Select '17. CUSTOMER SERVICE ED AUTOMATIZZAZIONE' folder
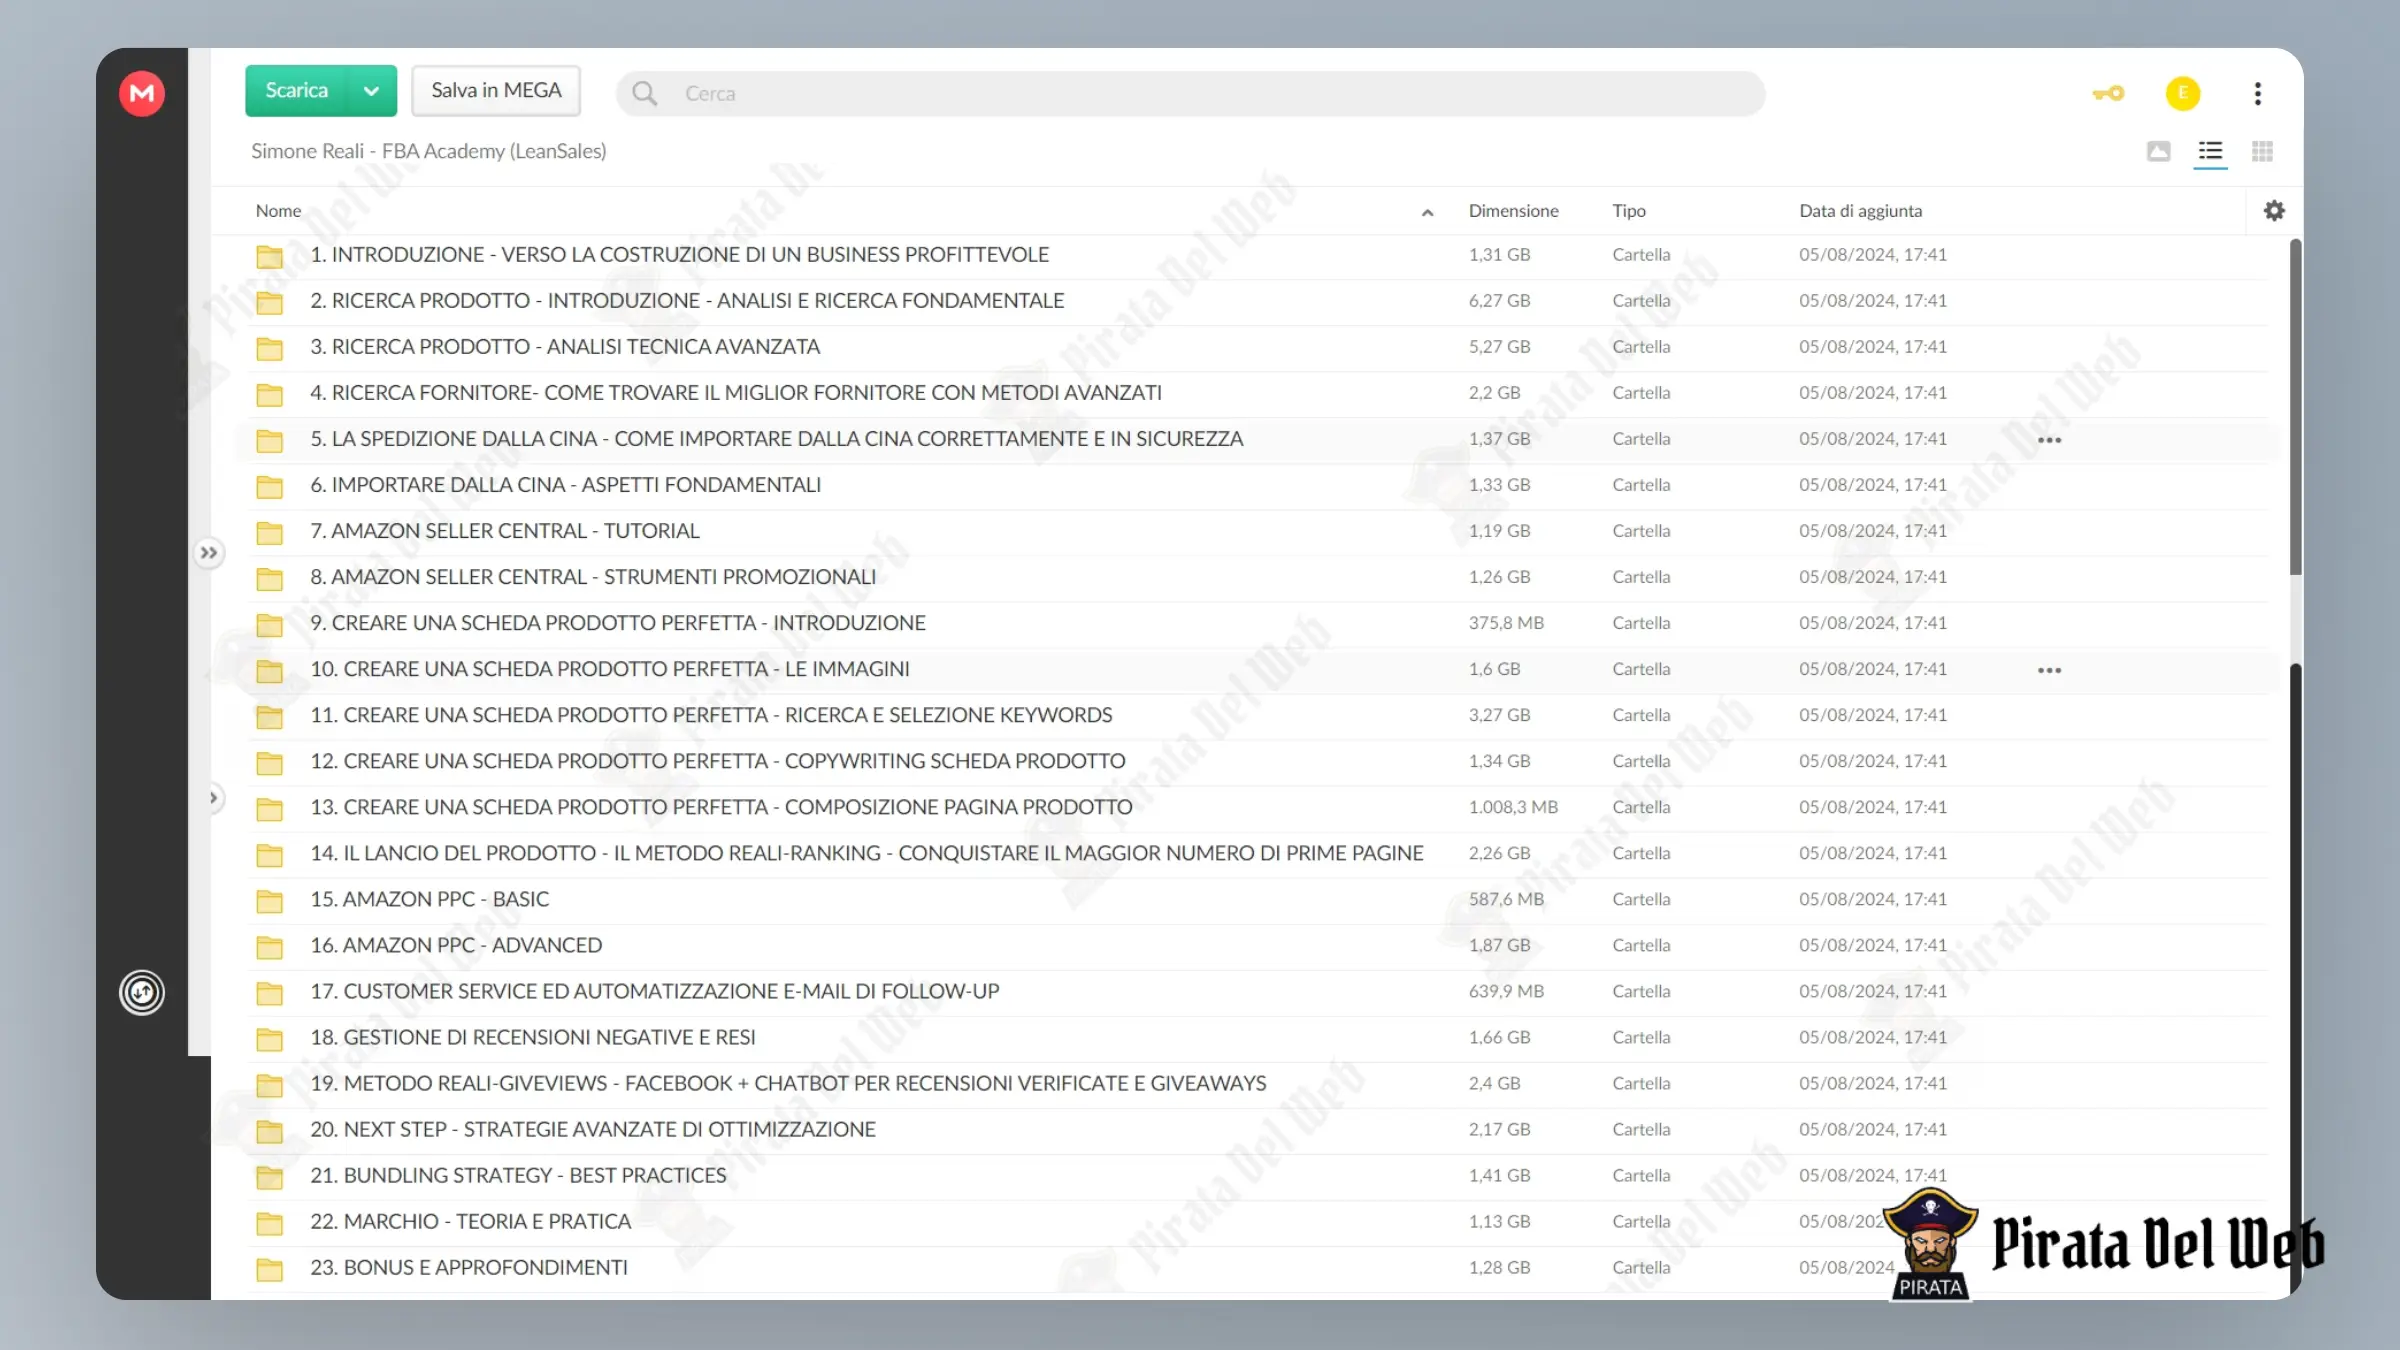The image size is (2400, 1350). coord(655,991)
